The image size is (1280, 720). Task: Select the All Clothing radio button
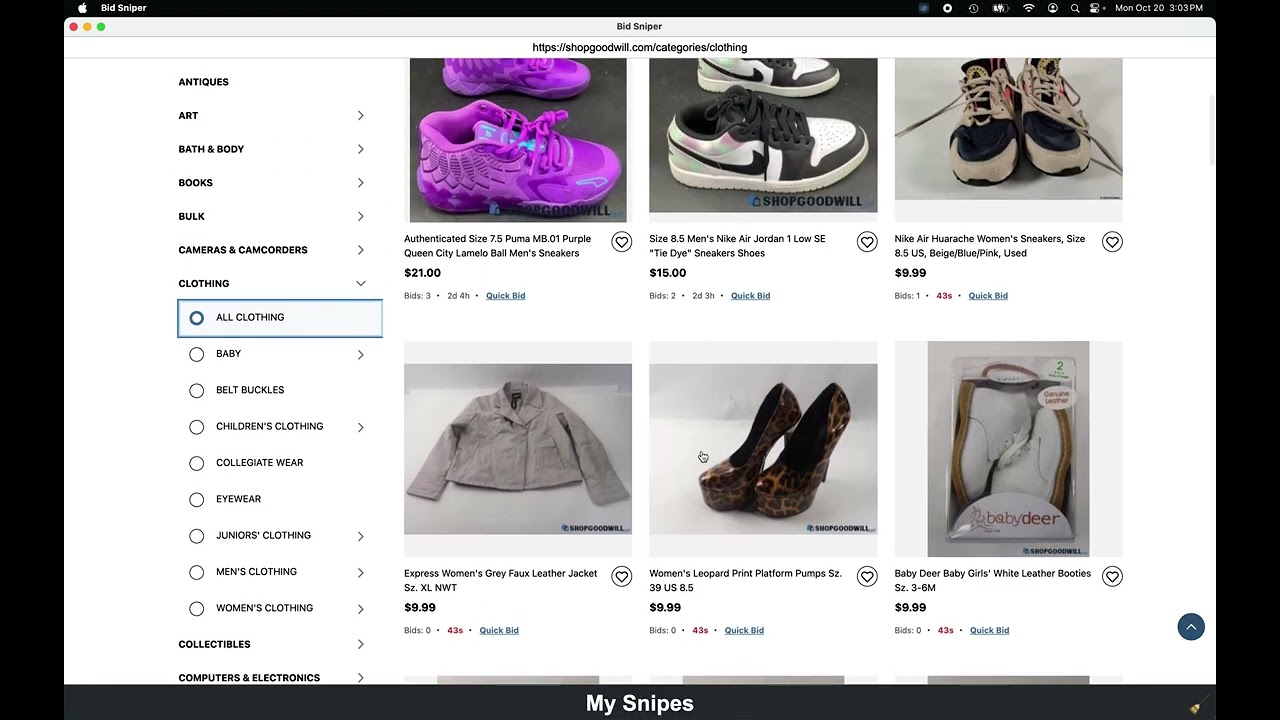point(197,318)
